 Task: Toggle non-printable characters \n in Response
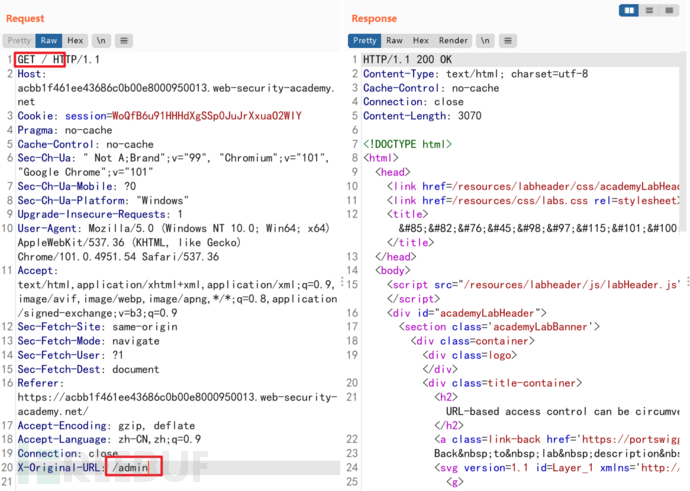tap(485, 41)
